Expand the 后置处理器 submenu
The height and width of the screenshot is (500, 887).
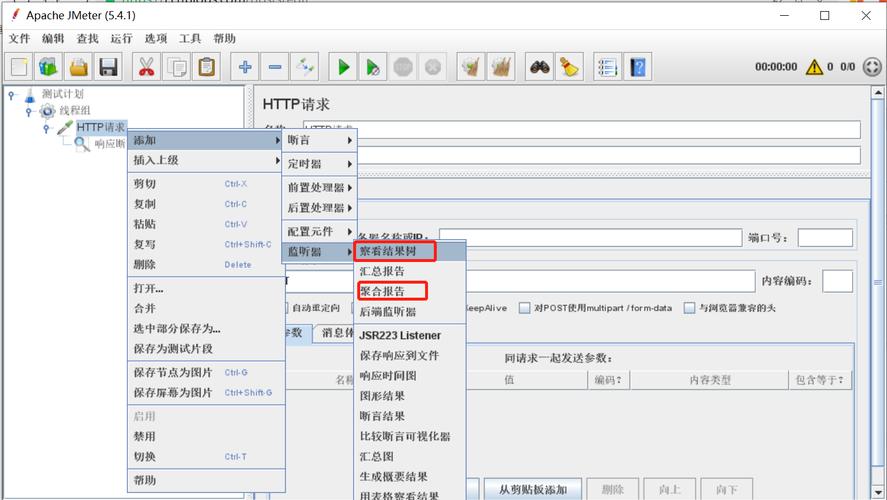coord(320,208)
